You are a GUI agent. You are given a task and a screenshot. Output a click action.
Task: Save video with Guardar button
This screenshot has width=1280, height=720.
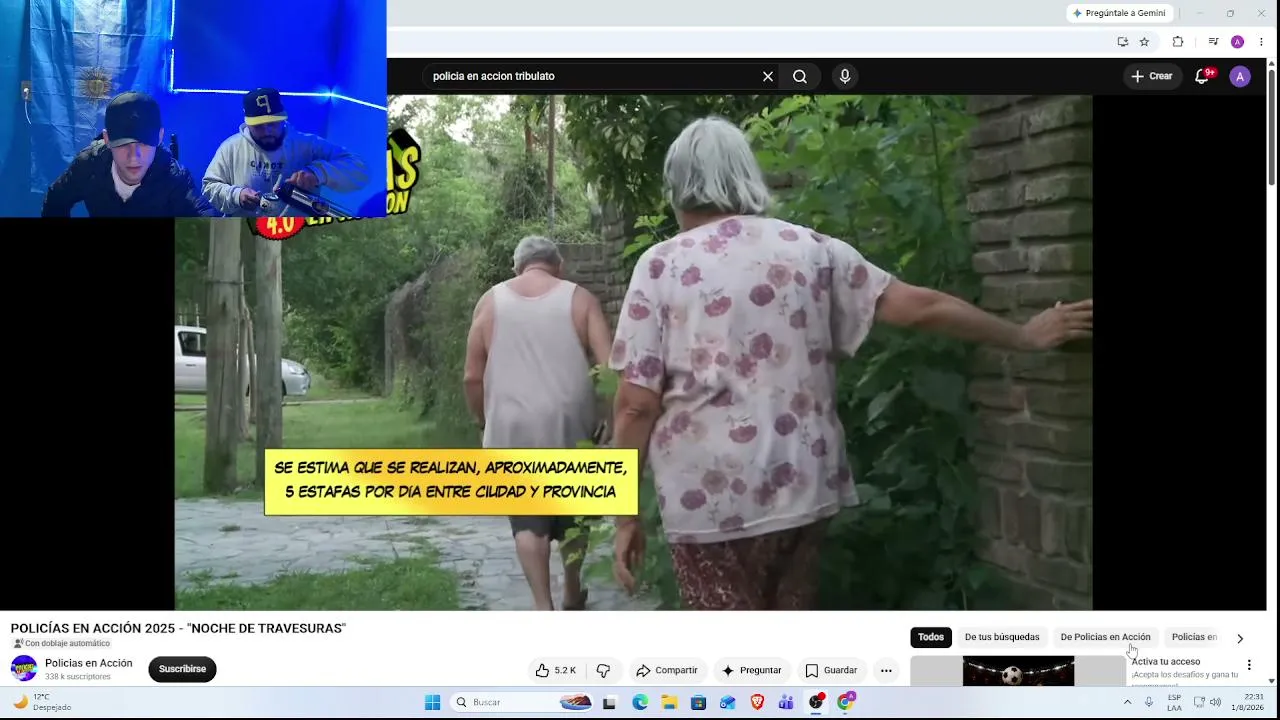coord(831,670)
